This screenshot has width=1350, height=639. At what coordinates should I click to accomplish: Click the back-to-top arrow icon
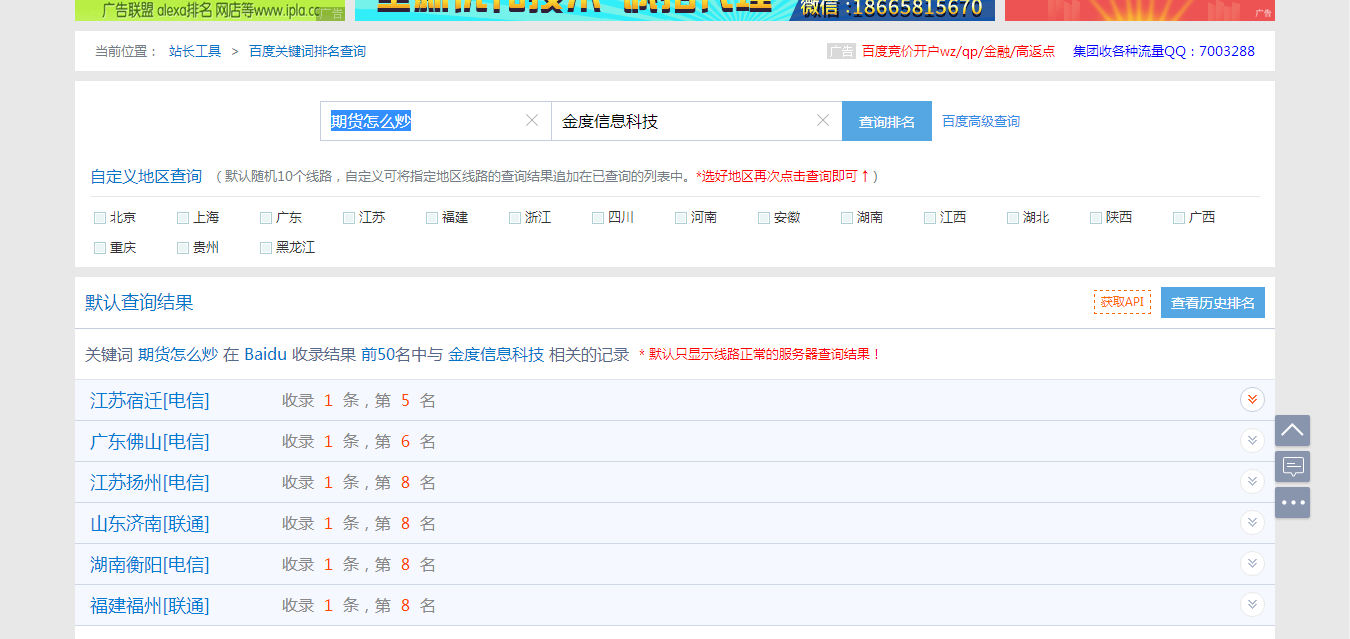(x=1292, y=430)
